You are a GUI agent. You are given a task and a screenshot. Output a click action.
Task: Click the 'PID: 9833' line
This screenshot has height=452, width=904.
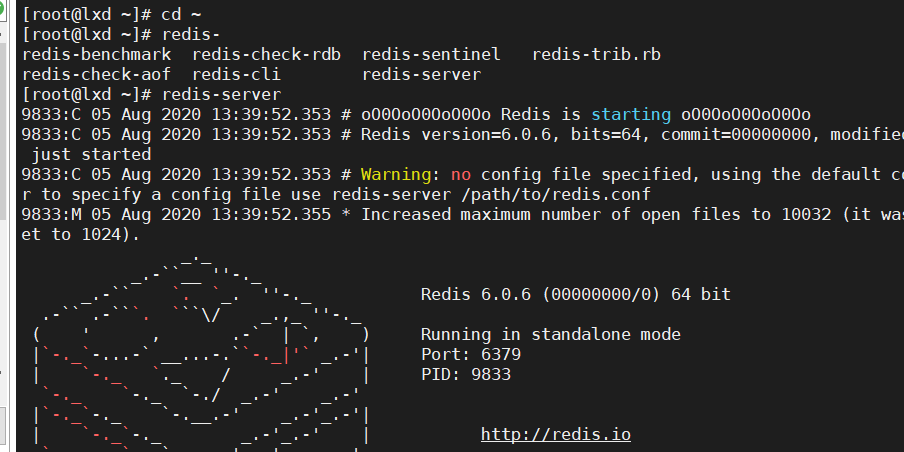[466, 374]
